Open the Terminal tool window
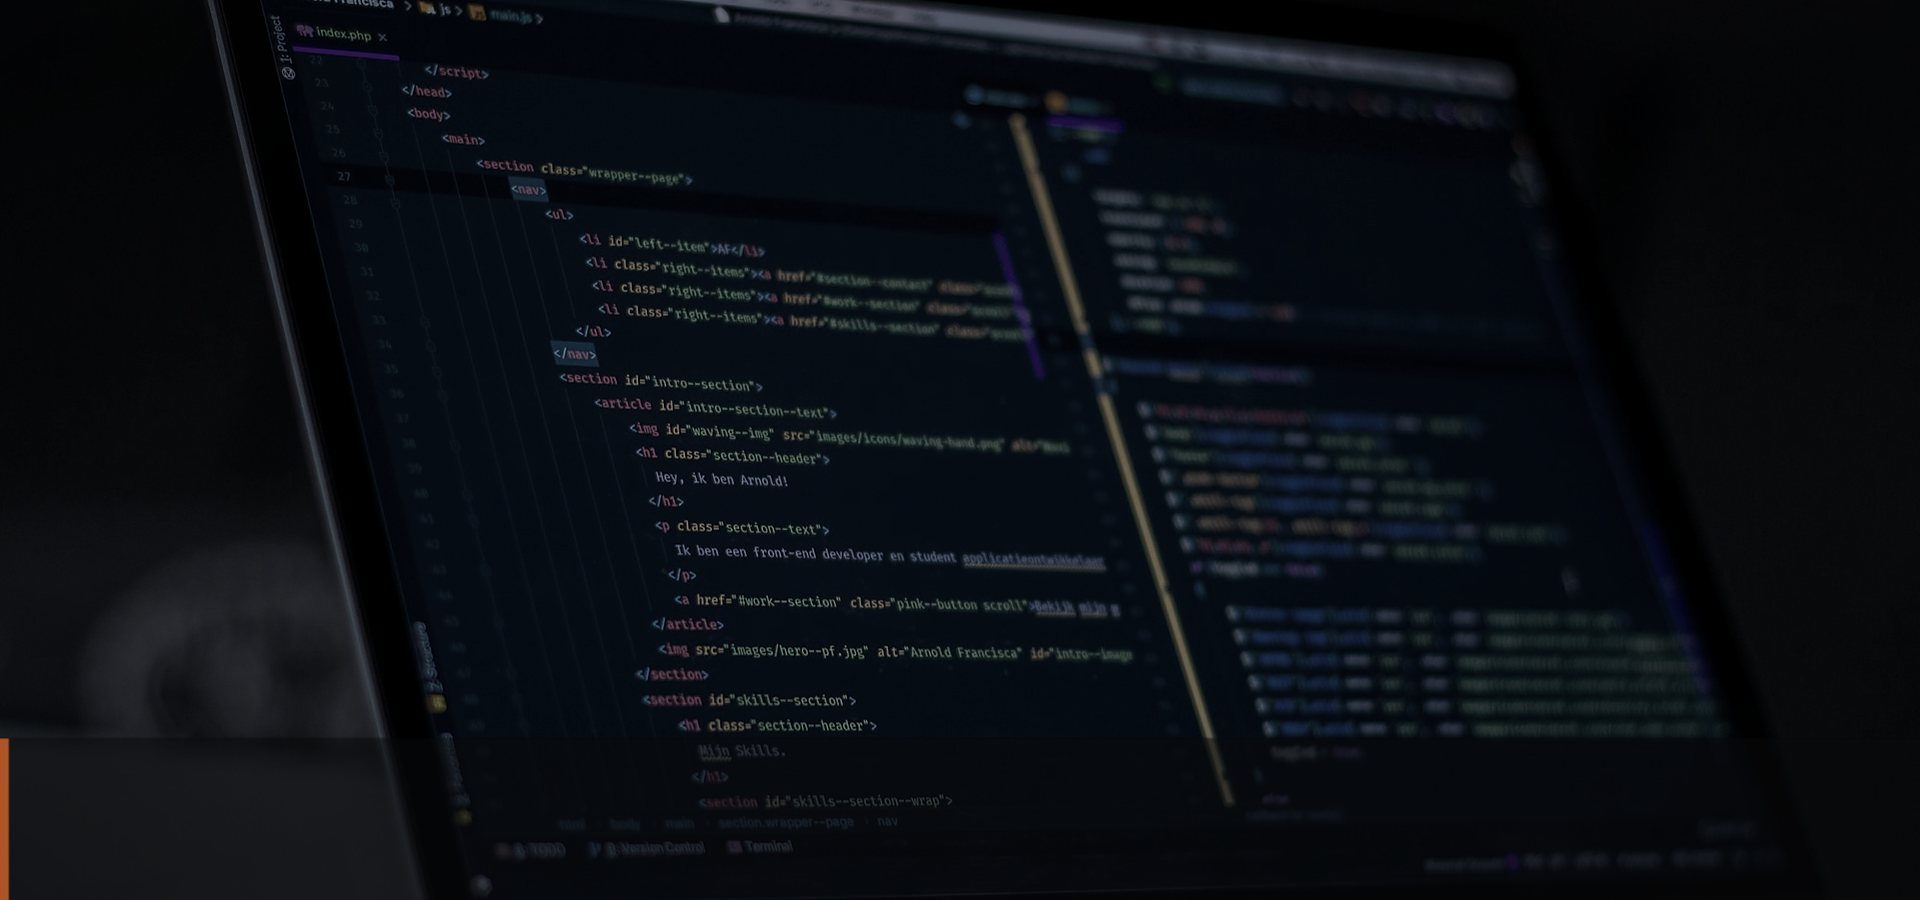Viewport: 1920px width, 900px height. [761, 846]
